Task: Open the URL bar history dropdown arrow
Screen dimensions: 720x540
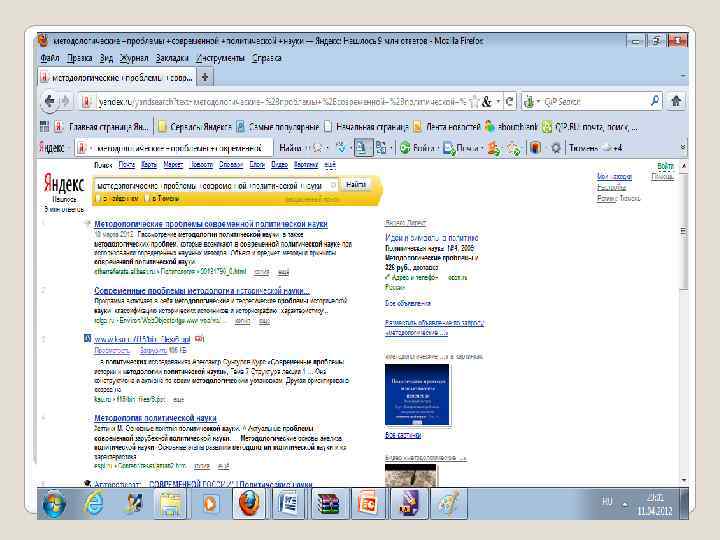Action: point(498,101)
